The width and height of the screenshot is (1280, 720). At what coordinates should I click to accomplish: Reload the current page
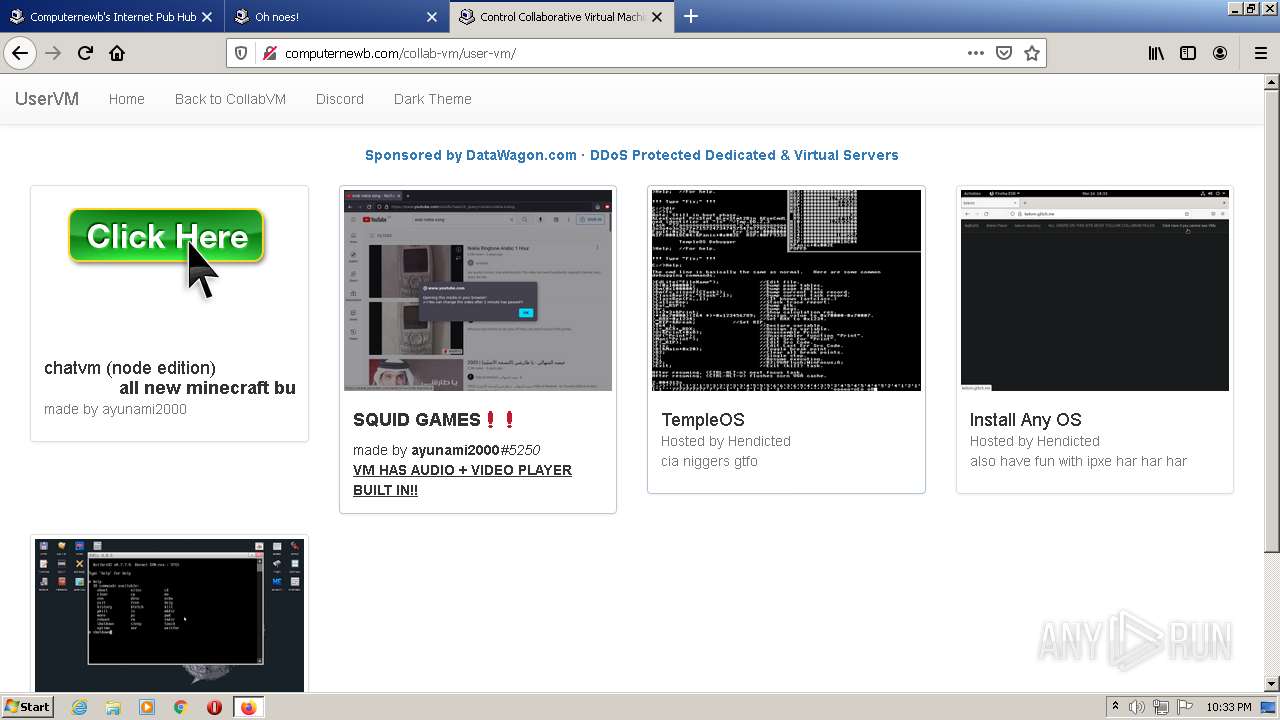85,53
